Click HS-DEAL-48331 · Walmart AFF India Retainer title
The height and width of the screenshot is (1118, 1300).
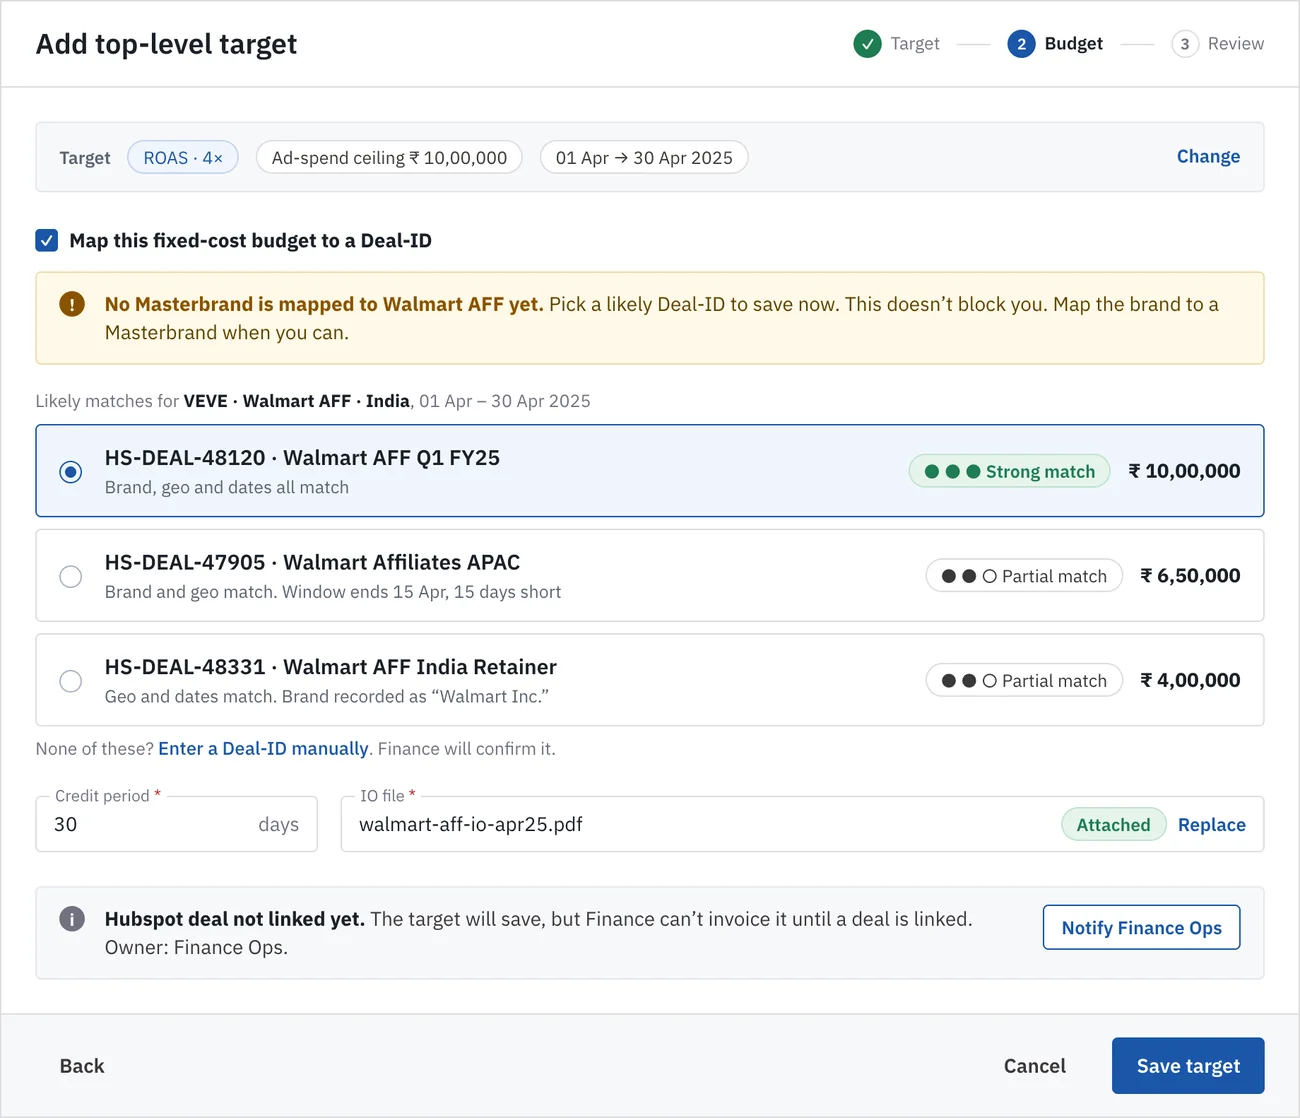click(x=330, y=667)
